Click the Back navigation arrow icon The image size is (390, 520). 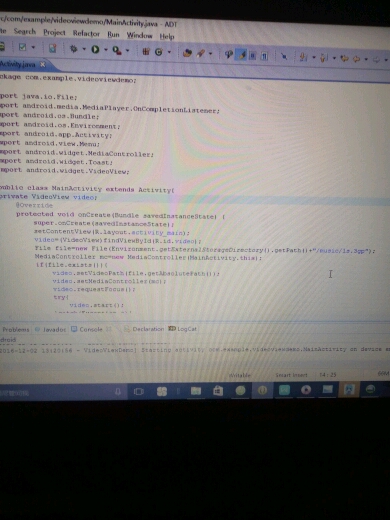point(356,59)
